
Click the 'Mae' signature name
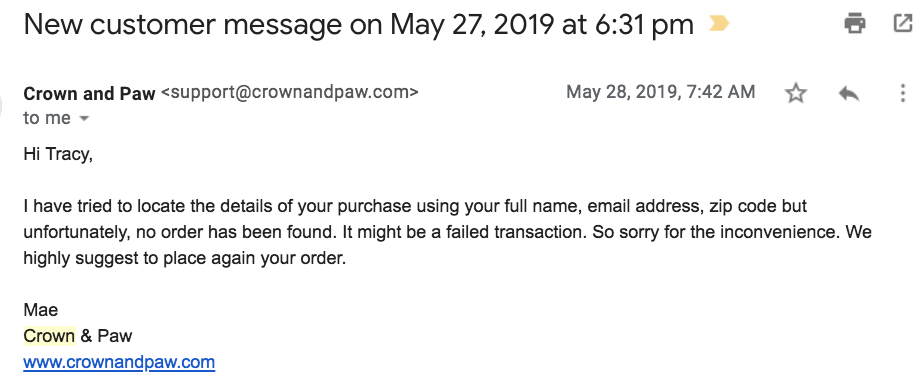pos(41,310)
